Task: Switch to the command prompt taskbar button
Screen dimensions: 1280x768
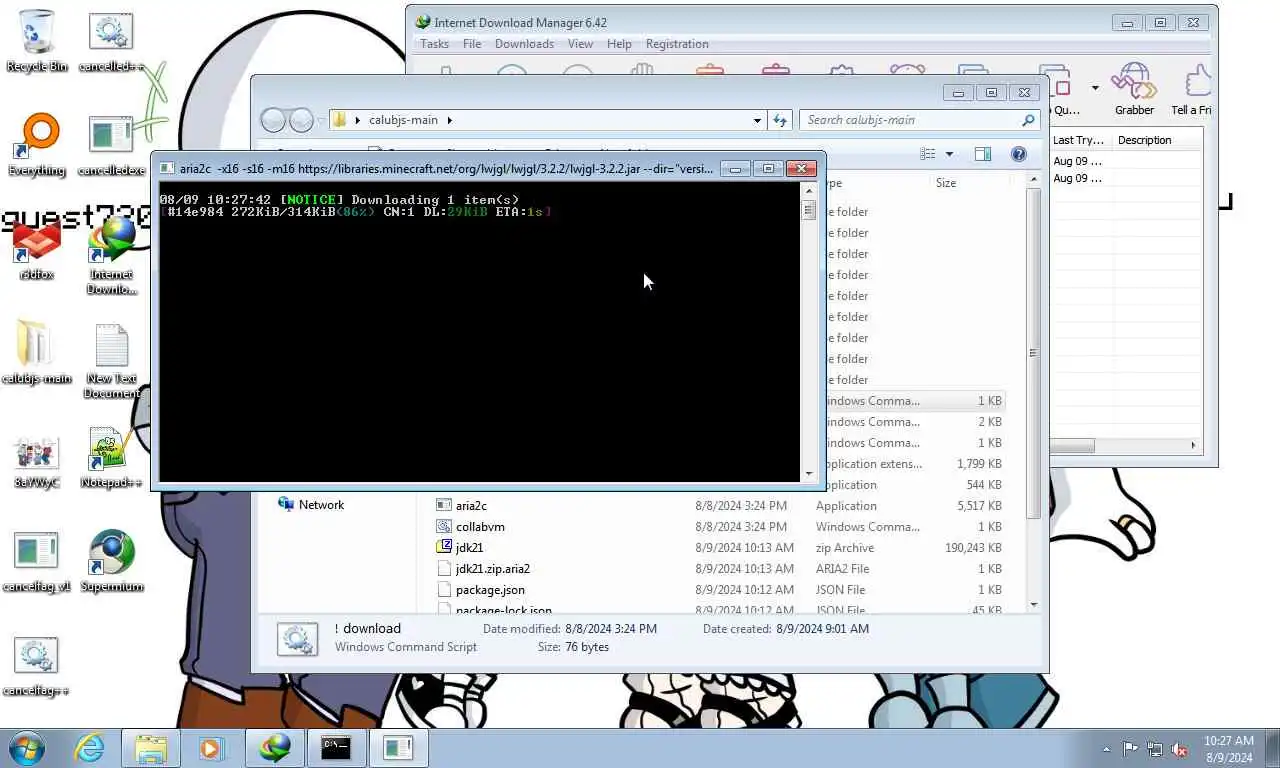Action: point(336,747)
